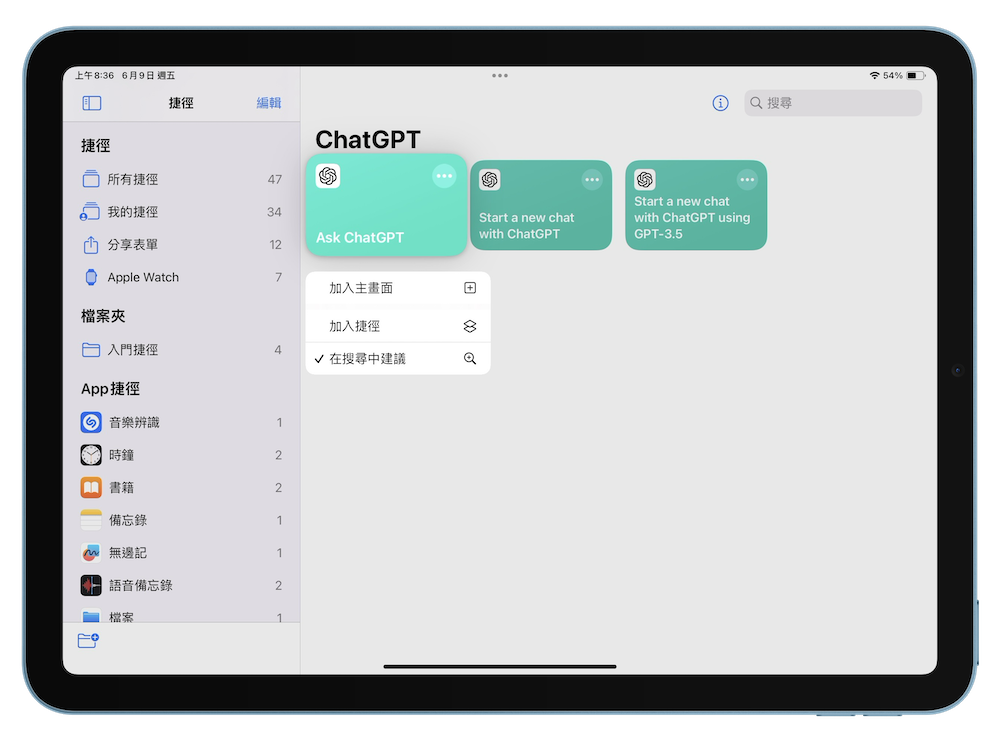Open 所有捷徑 list
This screenshot has height=741, width=1000.
point(182,179)
